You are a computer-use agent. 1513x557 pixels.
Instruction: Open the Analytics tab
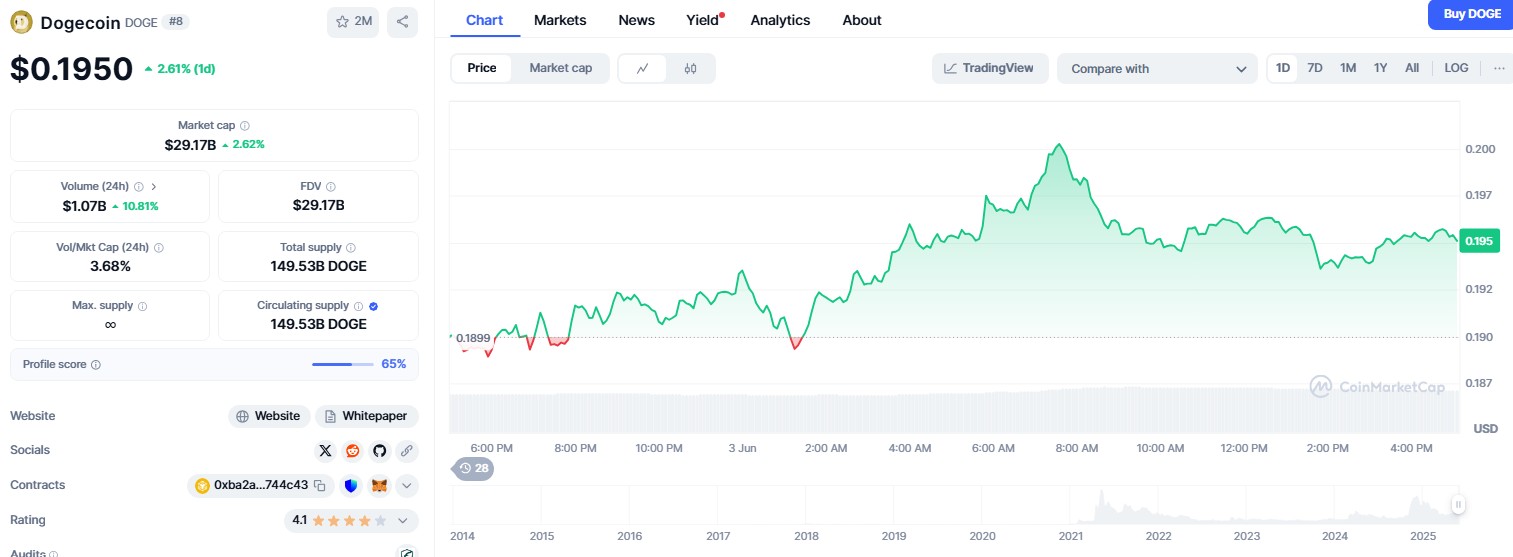(780, 20)
